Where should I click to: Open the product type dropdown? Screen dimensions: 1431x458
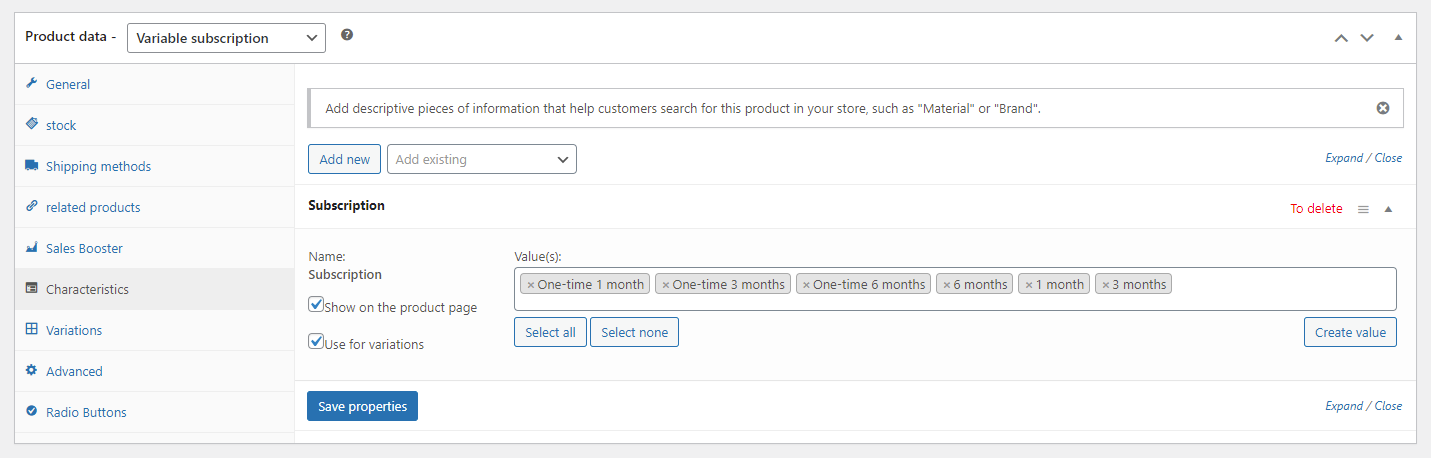226,38
